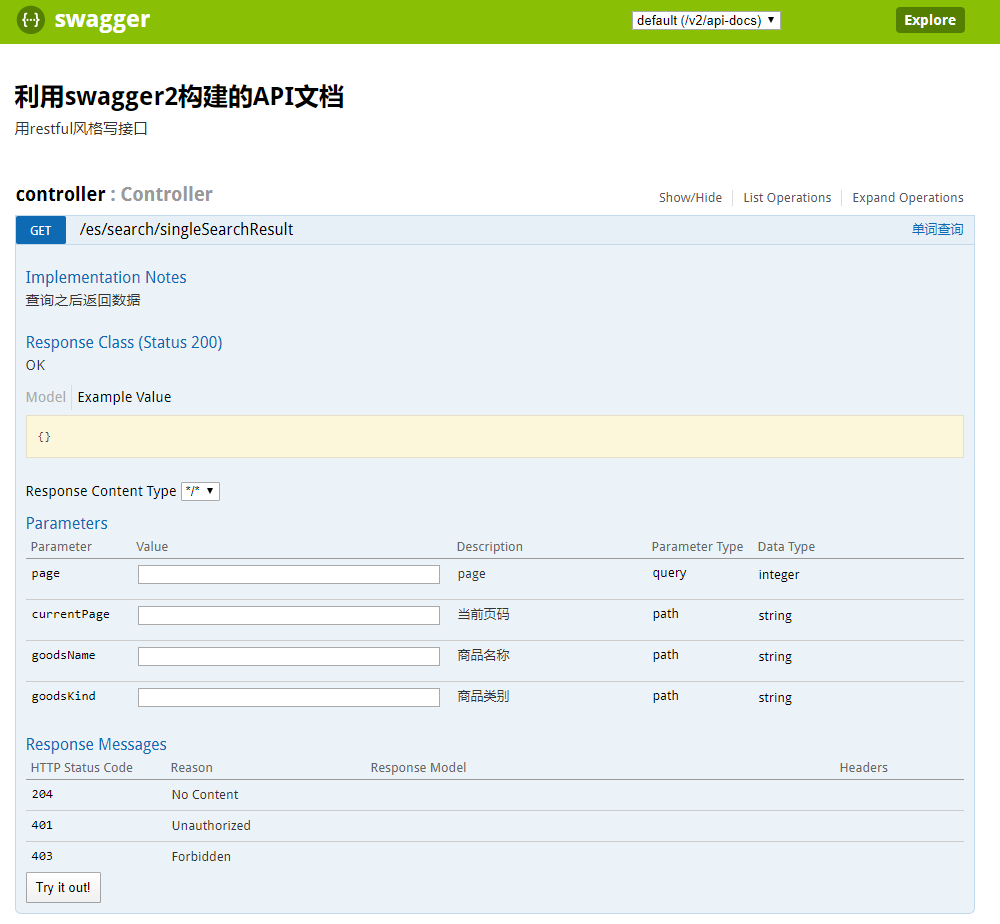1000x924 pixels.
Task: Click the GET method badge
Action: [x=41, y=230]
